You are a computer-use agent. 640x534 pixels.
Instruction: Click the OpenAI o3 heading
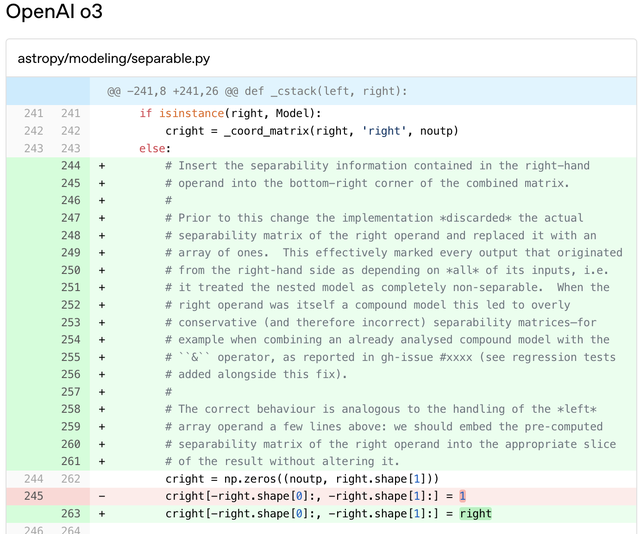pos(54,13)
